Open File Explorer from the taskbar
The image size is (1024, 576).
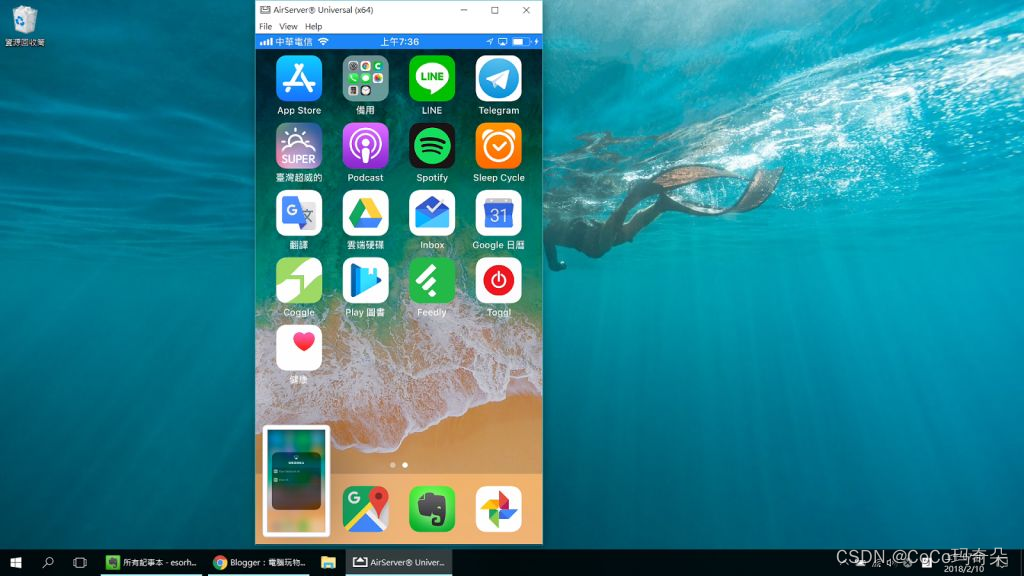pos(328,562)
